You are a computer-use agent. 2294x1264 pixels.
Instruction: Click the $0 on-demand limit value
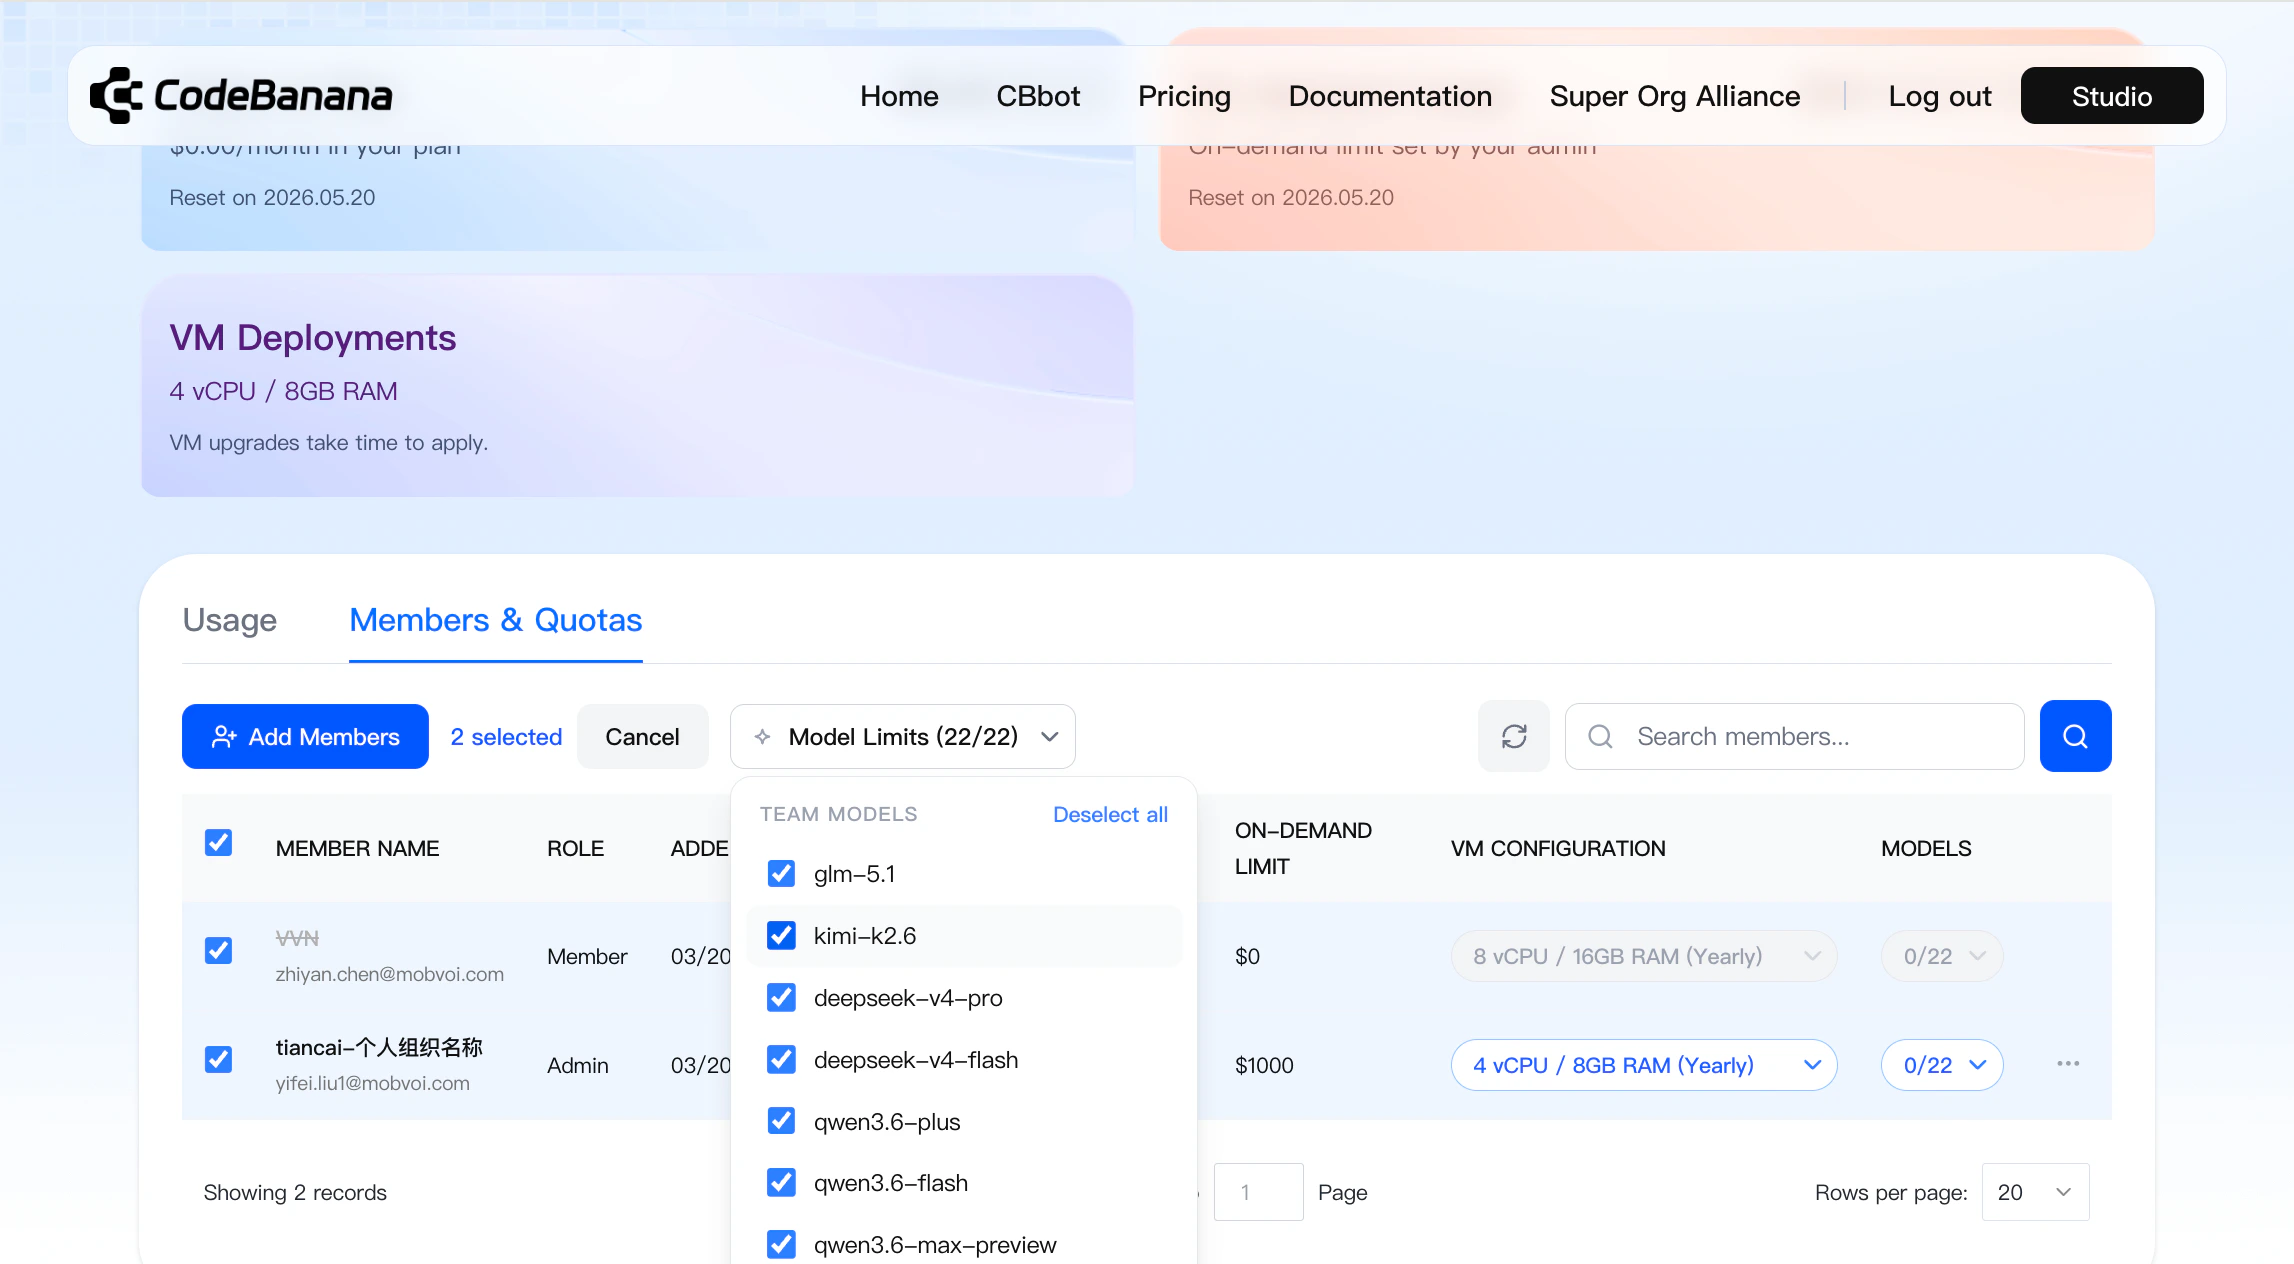[x=1247, y=956]
